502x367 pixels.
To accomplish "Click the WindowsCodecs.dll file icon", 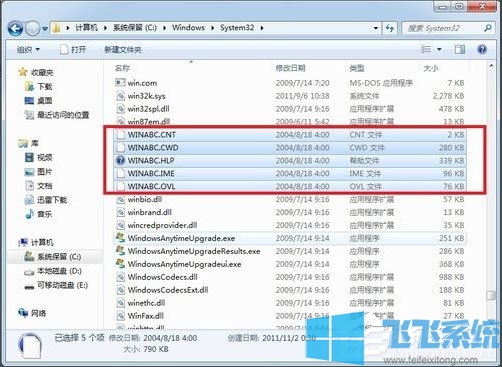I will tap(120, 277).
